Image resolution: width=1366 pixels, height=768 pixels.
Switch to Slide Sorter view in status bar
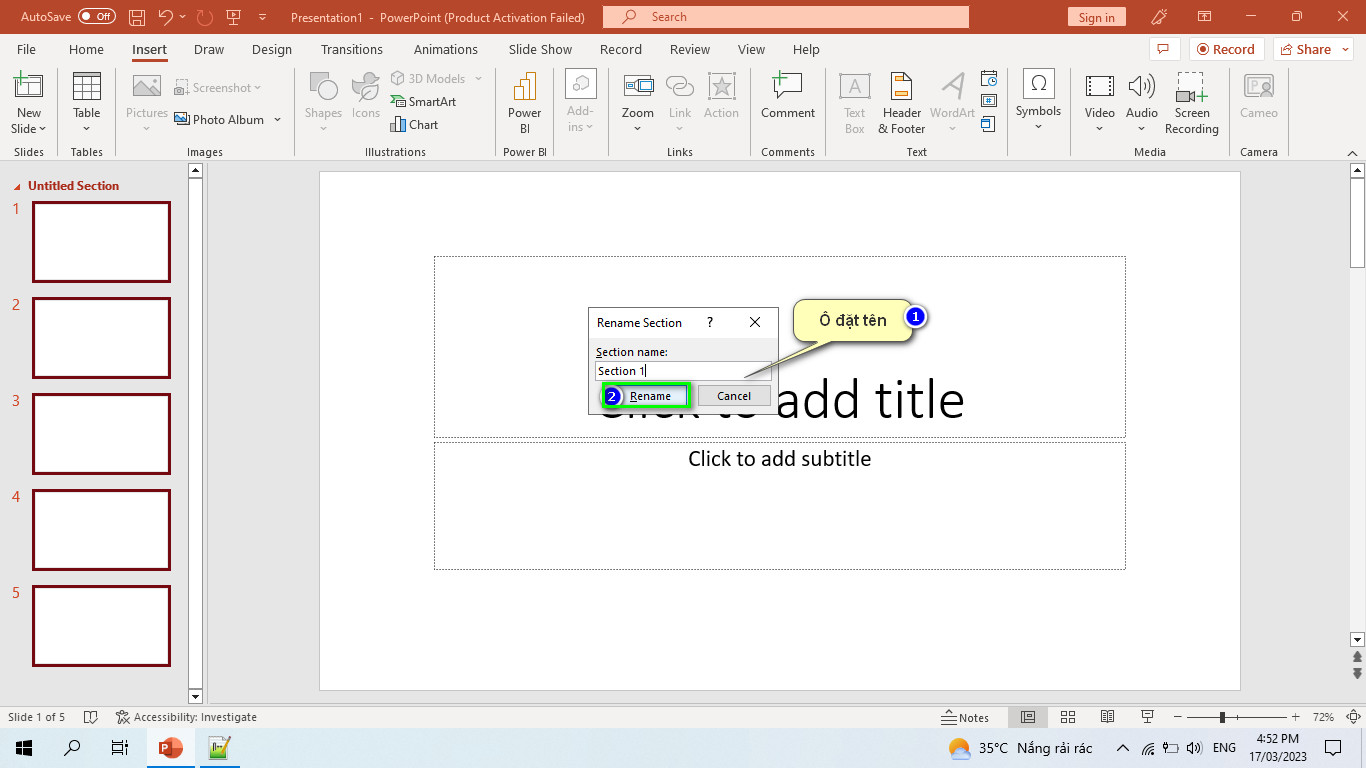pos(1068,717)
